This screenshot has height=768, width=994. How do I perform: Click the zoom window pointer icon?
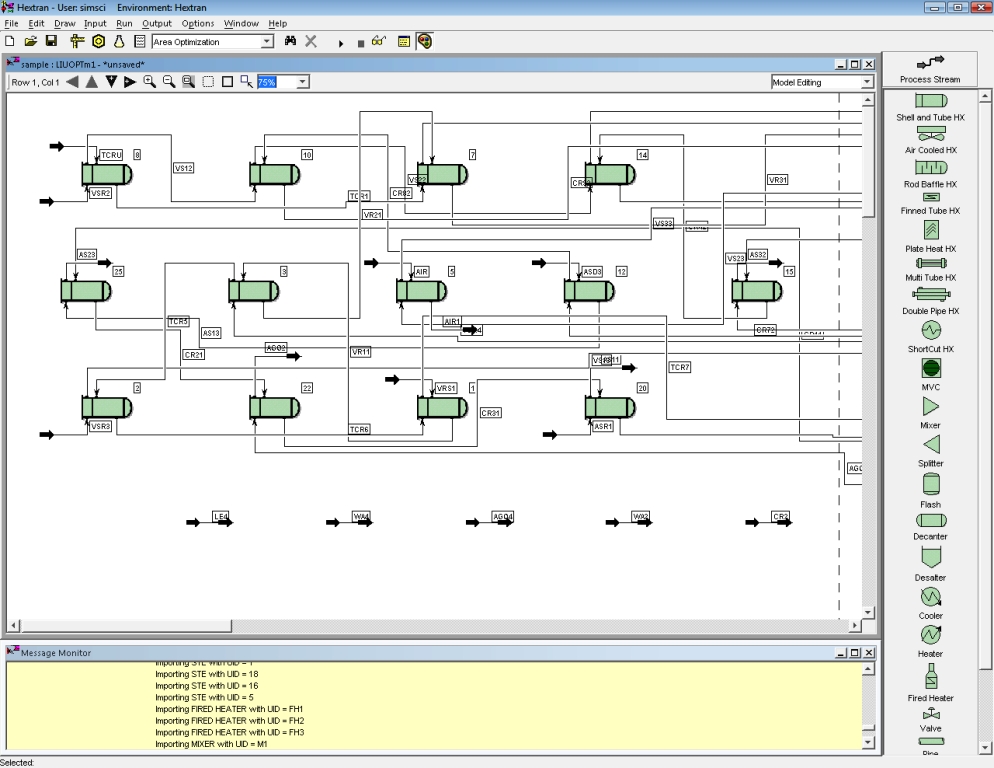[x=247, y=82]
